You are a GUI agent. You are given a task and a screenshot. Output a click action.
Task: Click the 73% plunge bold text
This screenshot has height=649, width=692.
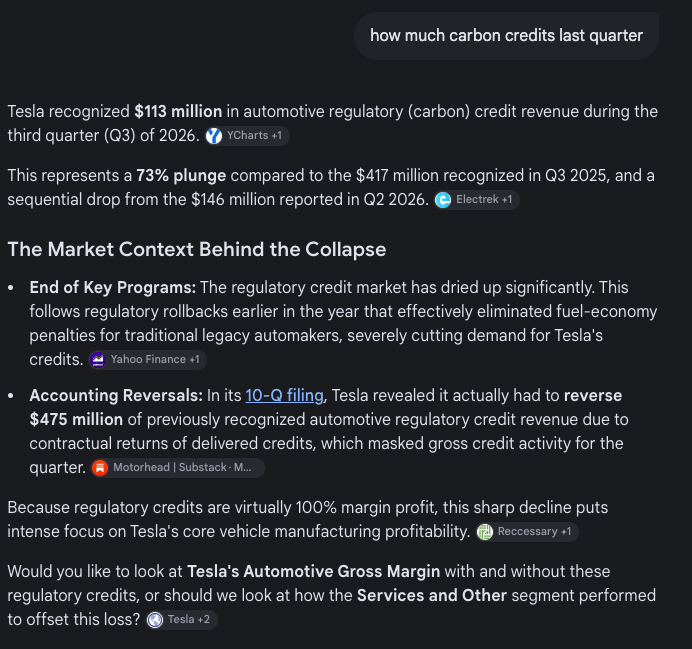(181, 176)
